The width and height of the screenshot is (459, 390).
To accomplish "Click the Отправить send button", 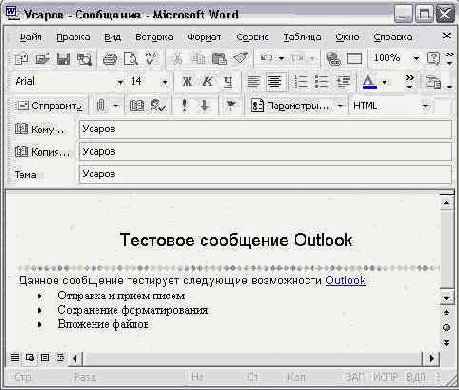I will [x=50, y=106].
